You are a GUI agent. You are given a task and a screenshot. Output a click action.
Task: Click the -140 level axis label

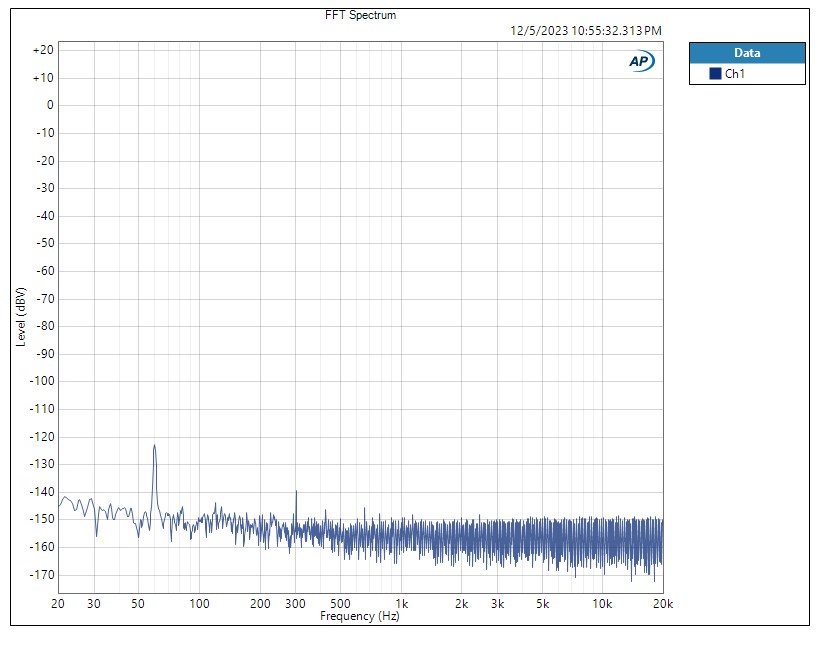click(x=42, y=492)
